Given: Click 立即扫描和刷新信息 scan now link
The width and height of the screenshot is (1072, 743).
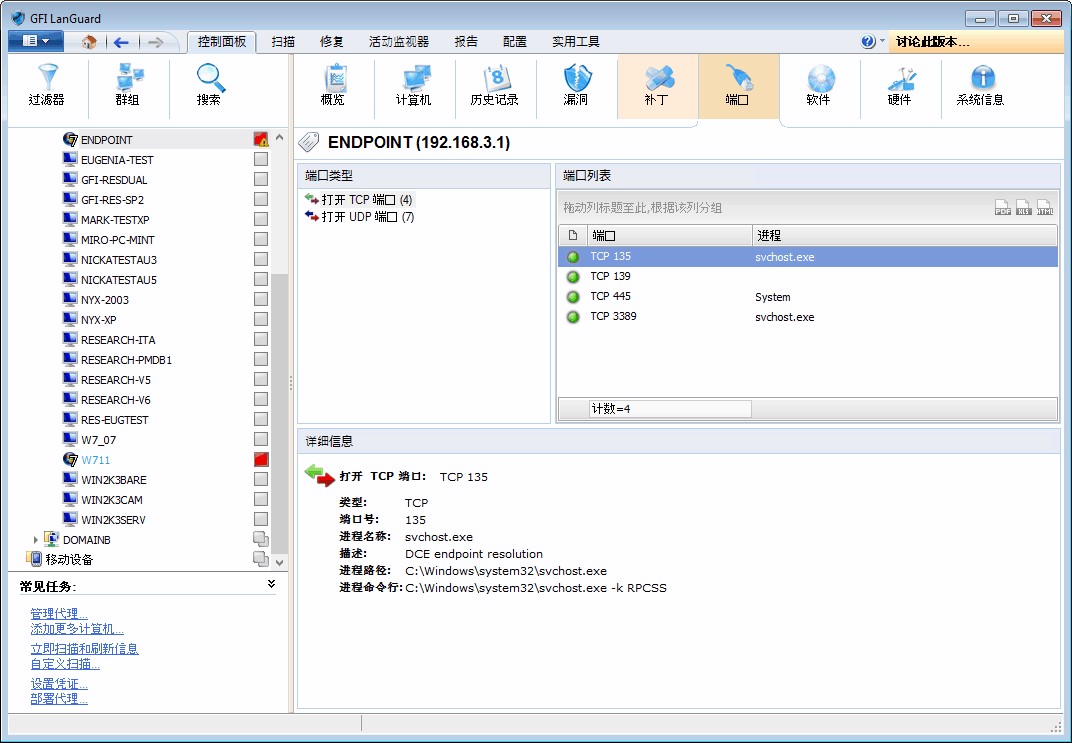Looking at the screenshot, I should (84, 649).
